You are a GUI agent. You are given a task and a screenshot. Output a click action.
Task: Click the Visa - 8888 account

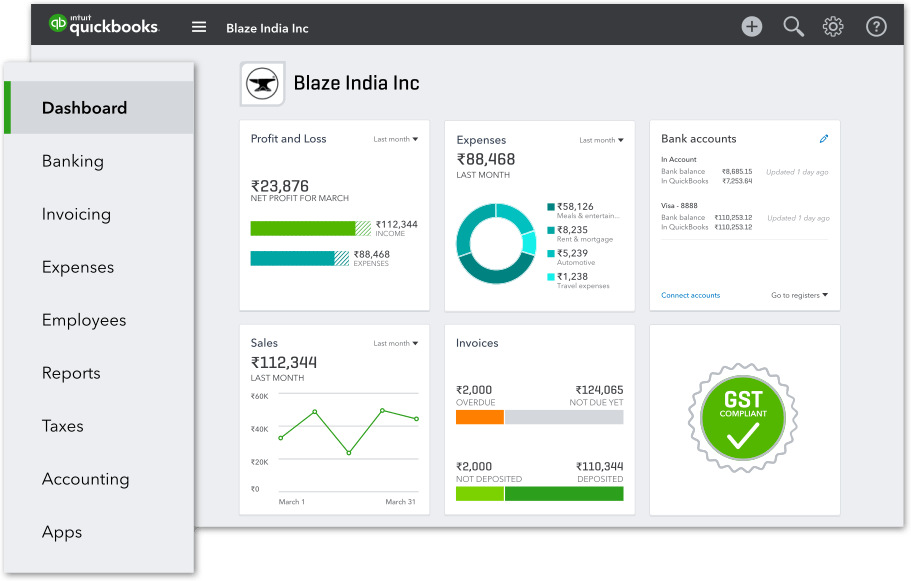click(679, 206)
